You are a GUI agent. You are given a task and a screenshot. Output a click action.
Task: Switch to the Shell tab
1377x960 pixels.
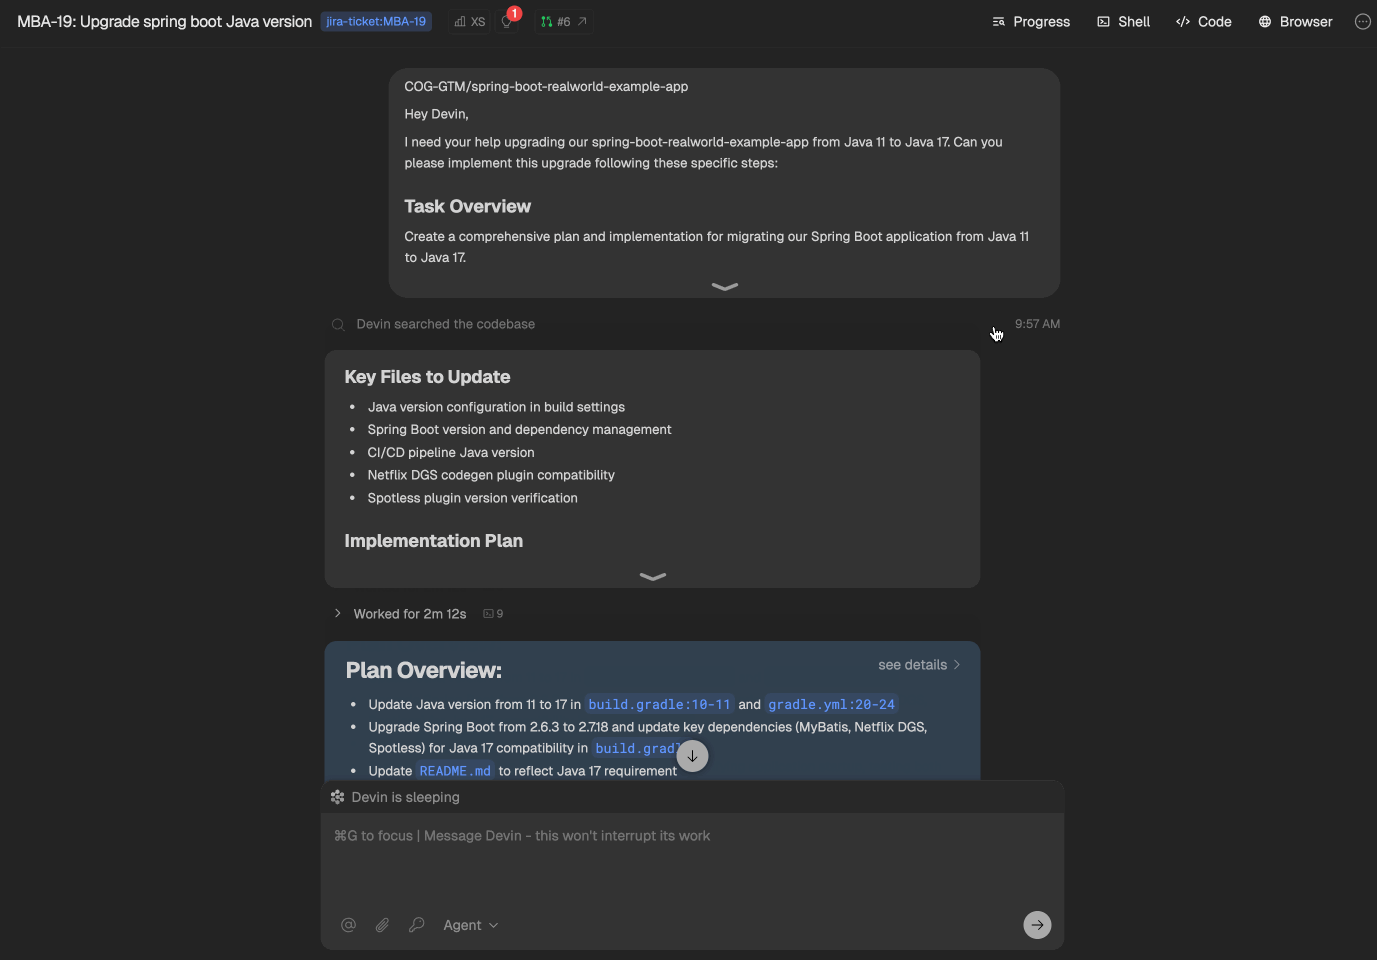tap(1124, 21)
